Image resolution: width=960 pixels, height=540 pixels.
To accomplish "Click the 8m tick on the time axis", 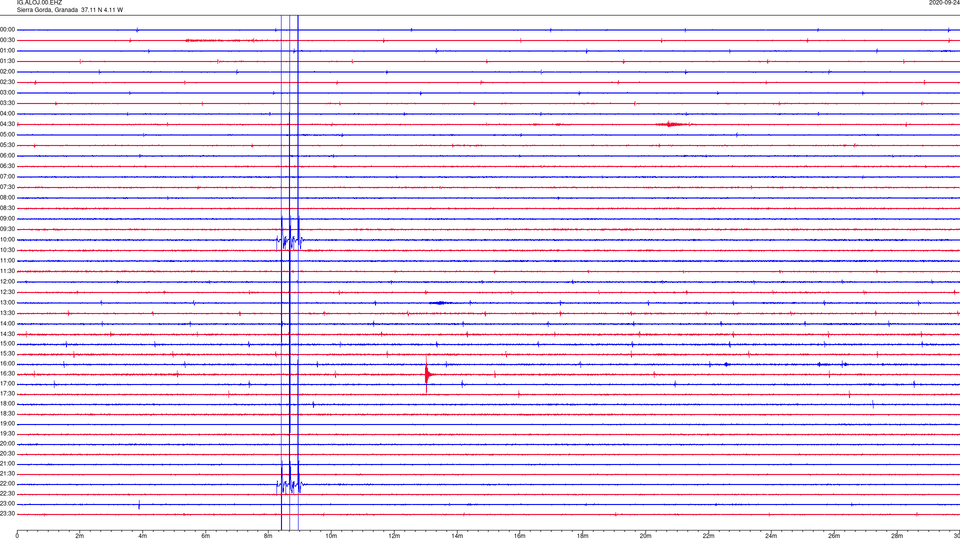I will tap(268, 536).
